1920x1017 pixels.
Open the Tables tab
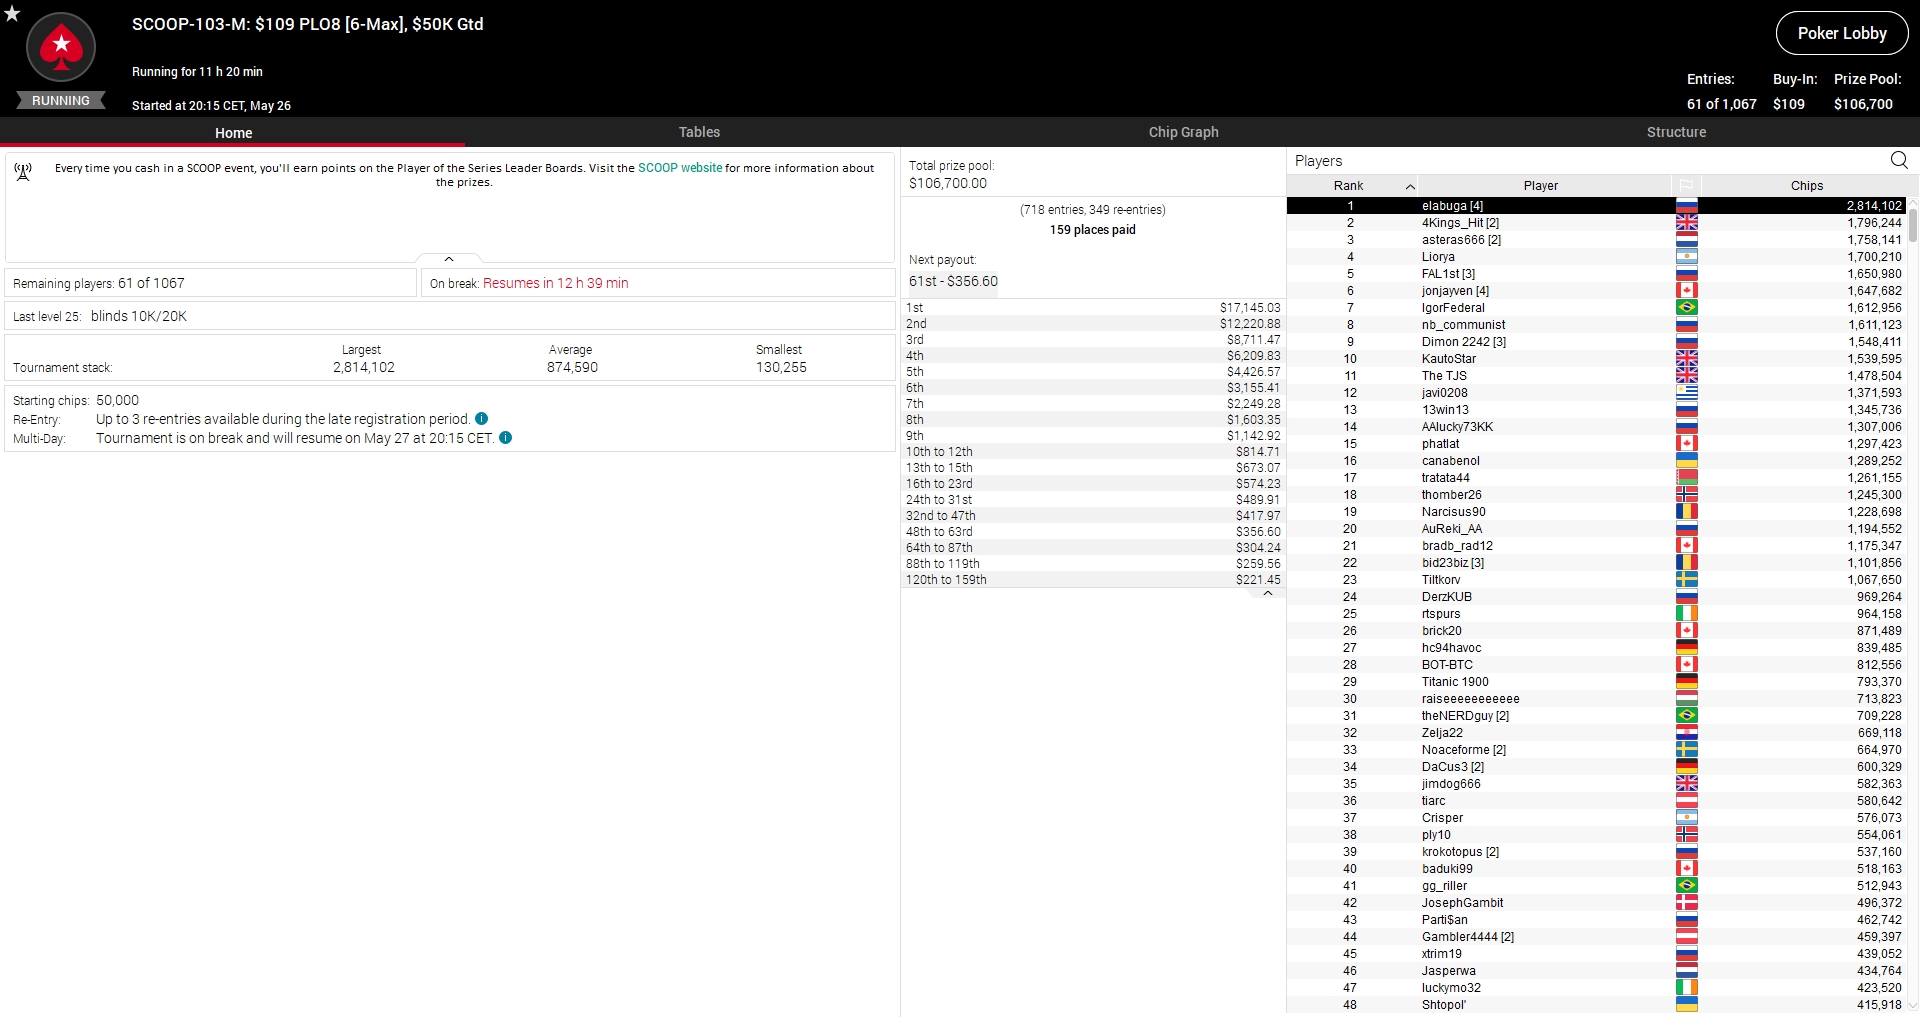[x=699, y=132]
